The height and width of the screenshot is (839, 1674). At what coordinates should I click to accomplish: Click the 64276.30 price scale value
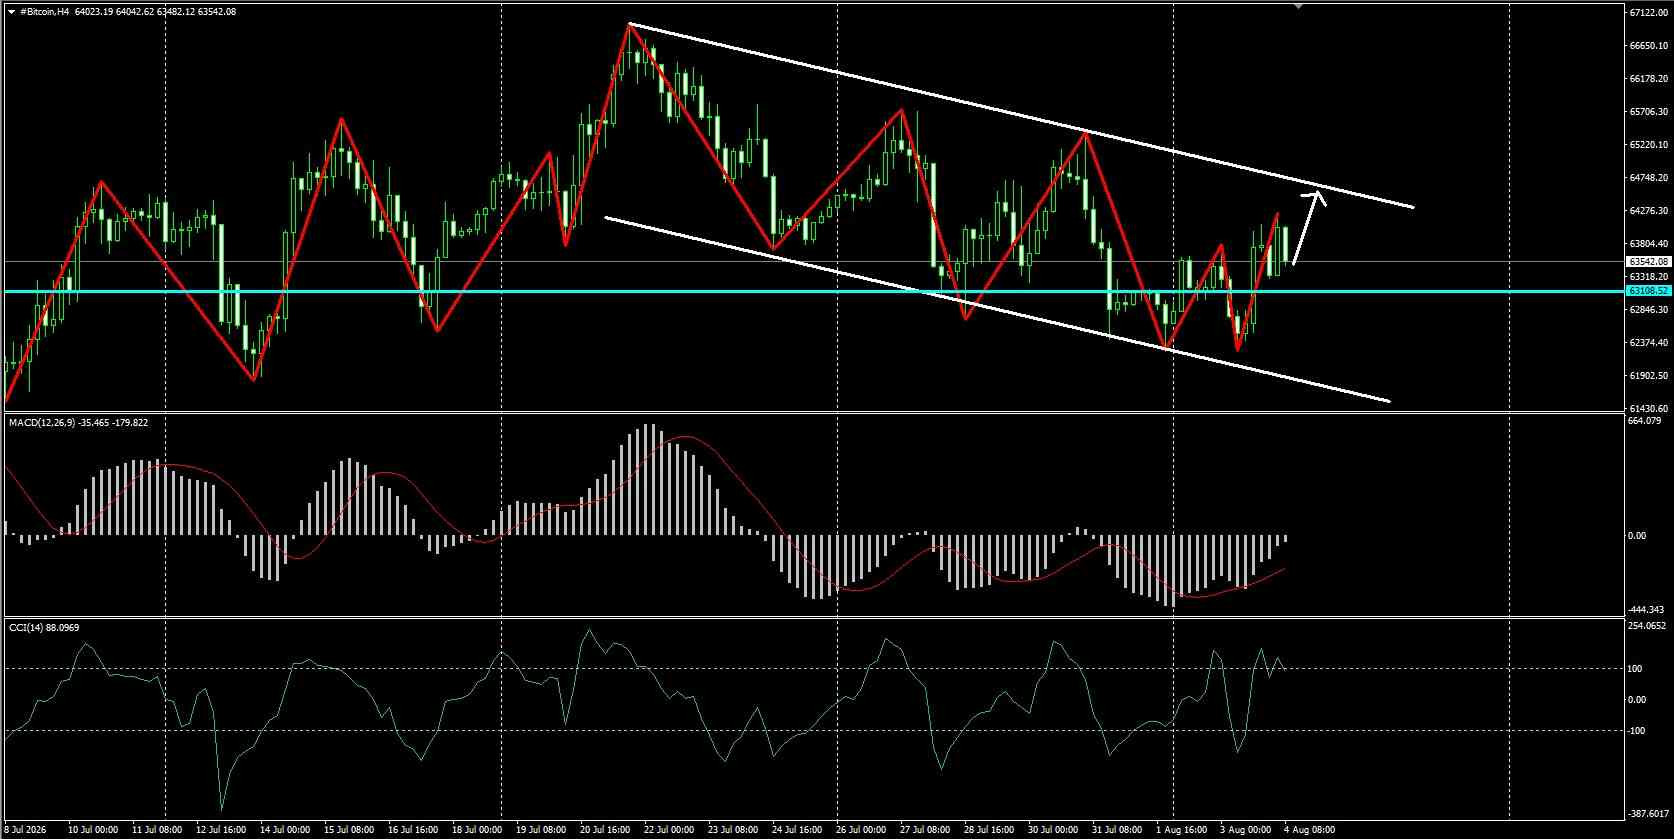(1647, 211)
